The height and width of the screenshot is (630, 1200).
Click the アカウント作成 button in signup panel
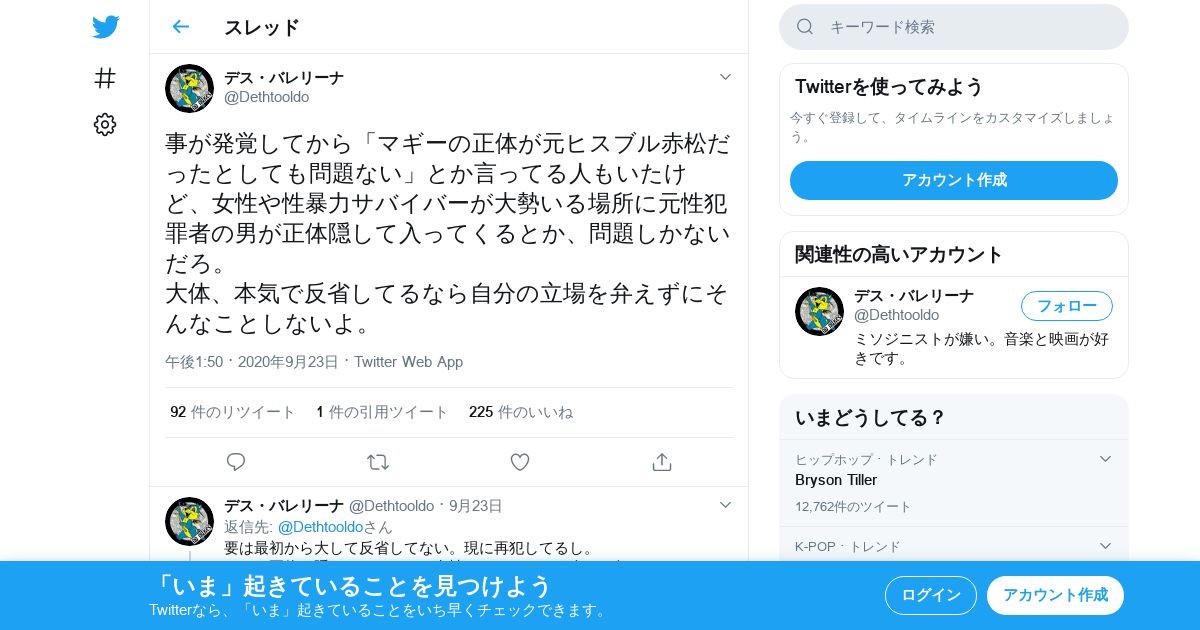point(954,180)
